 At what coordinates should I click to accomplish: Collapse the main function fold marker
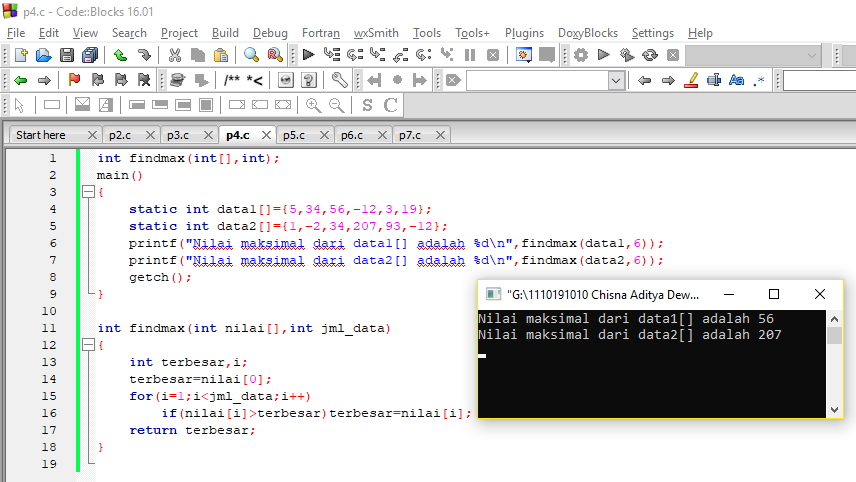(88, 192)
